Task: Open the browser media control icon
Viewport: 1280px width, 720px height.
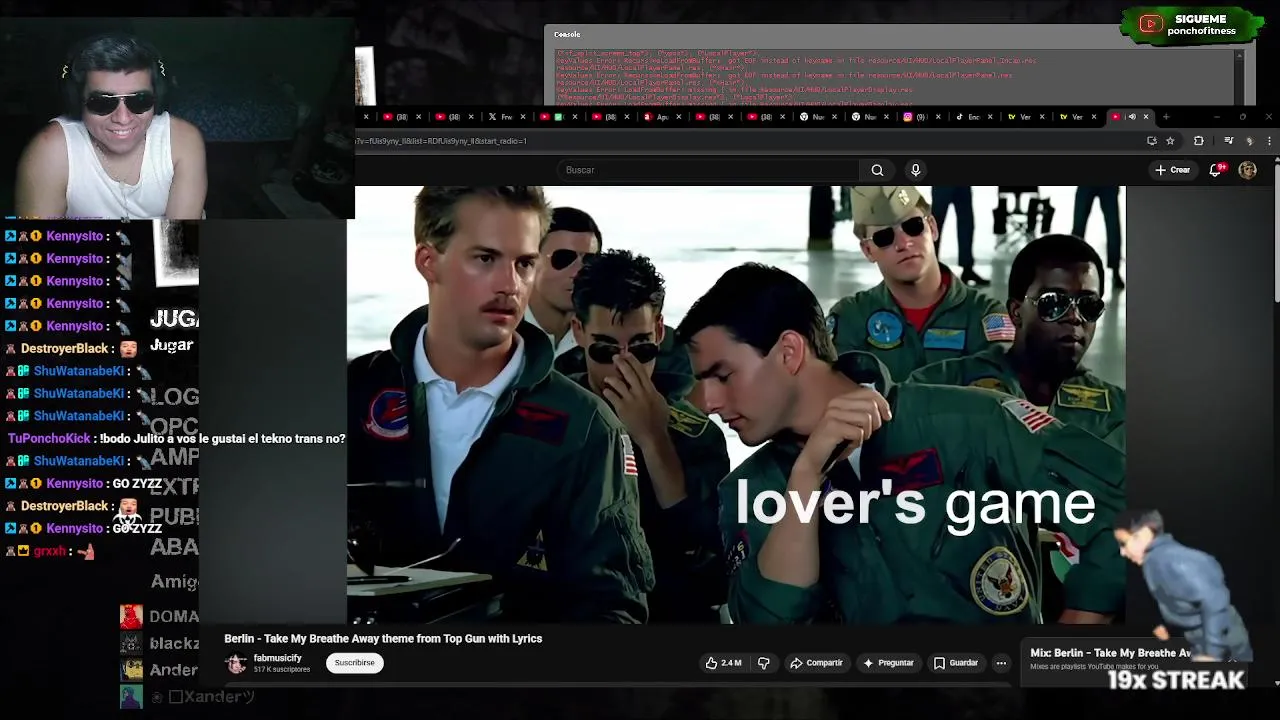Action: pyautogui.click(x=1228, y=141)
